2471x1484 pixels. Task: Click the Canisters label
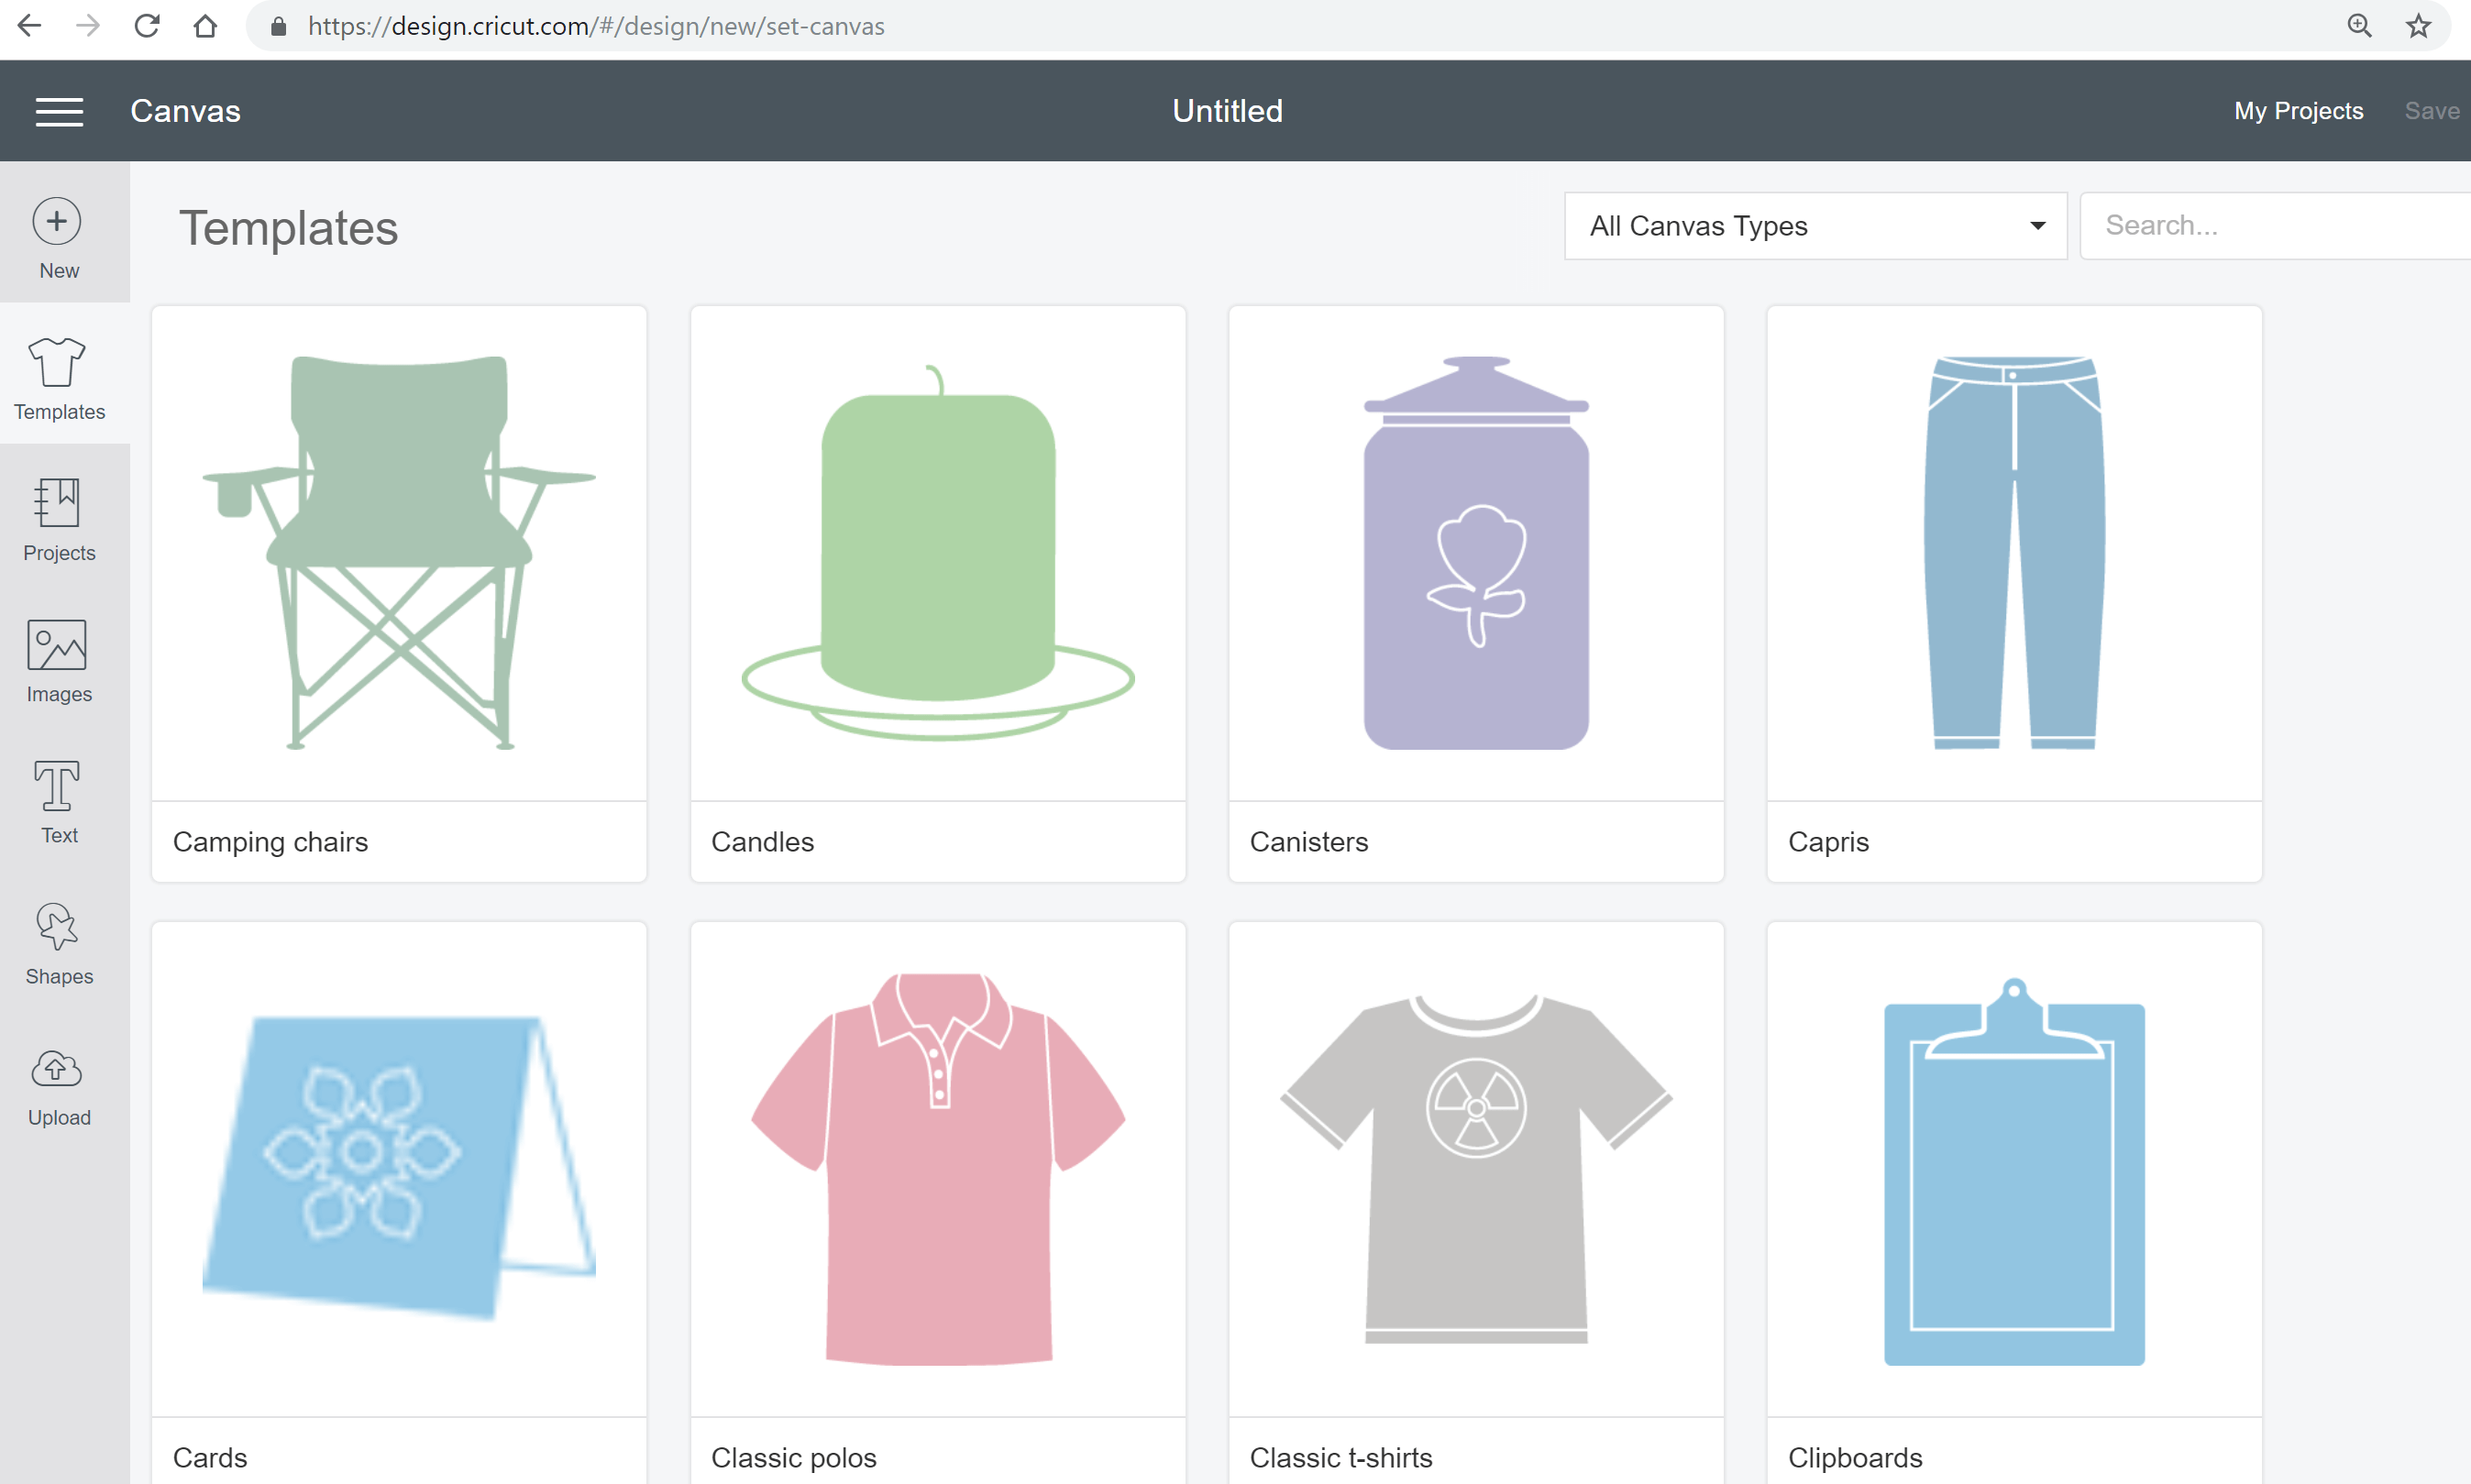(x=1308, y=842)
